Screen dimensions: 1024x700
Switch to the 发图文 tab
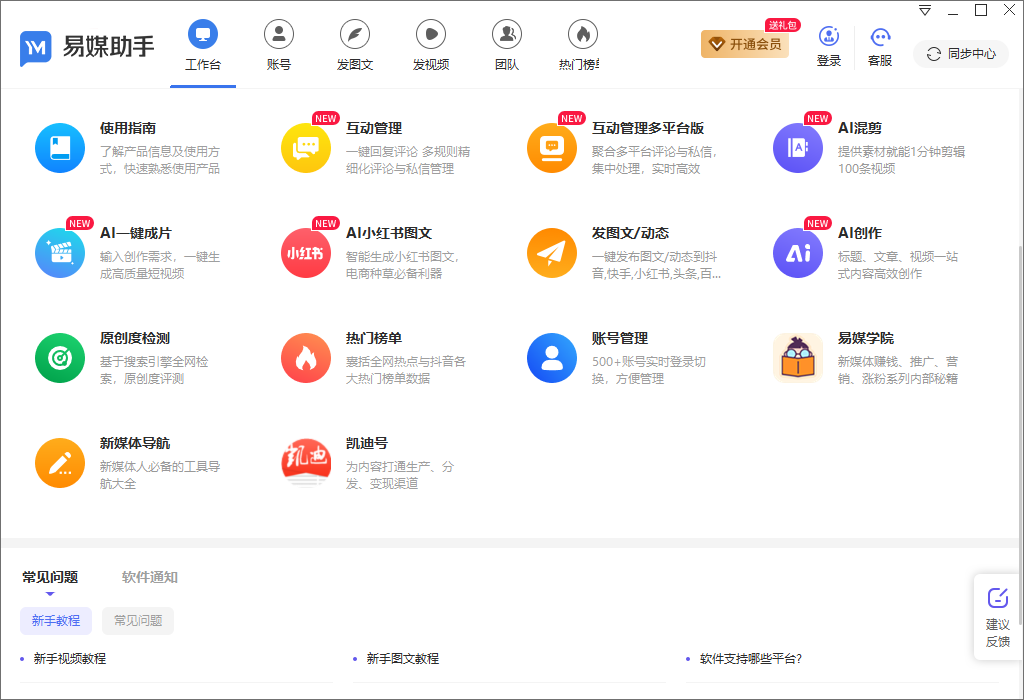click(355, 46)
